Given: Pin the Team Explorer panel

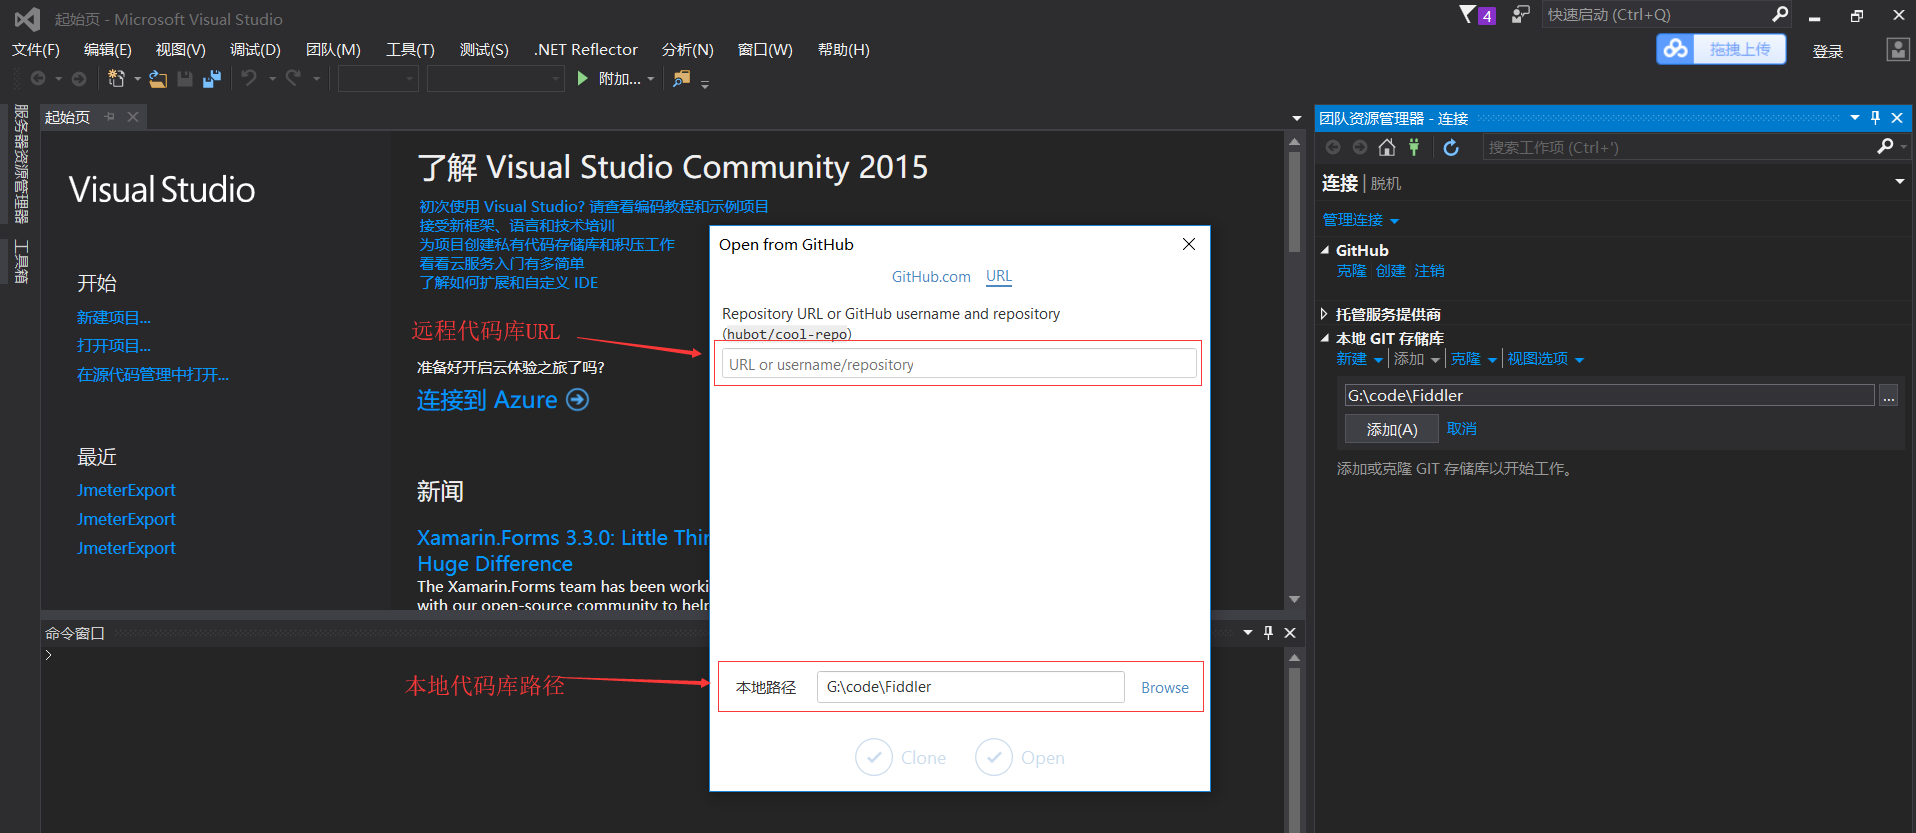Looking at the screenshot, I should click(1875, 118).
